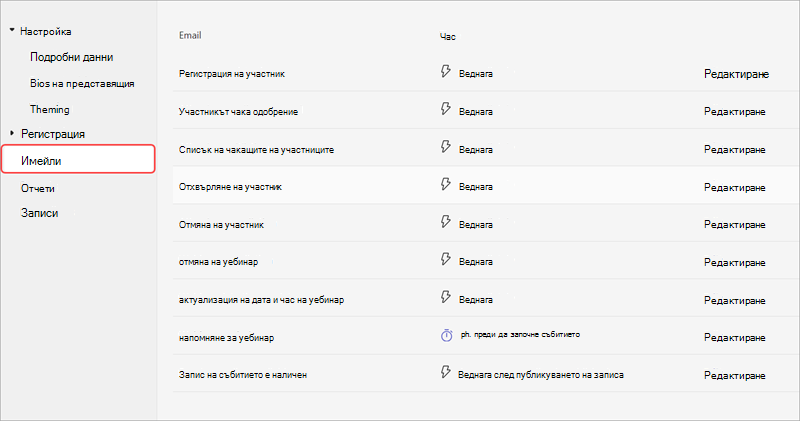Expand the Регистрация section arrow
This screenshot has width=800, height=421.
12,133
